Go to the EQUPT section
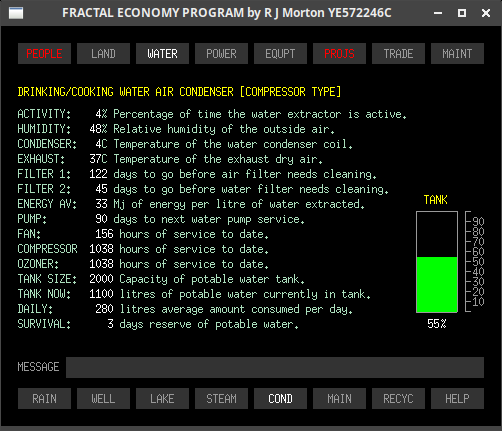Screen dimensions: 502x431 tap(280, 53)
